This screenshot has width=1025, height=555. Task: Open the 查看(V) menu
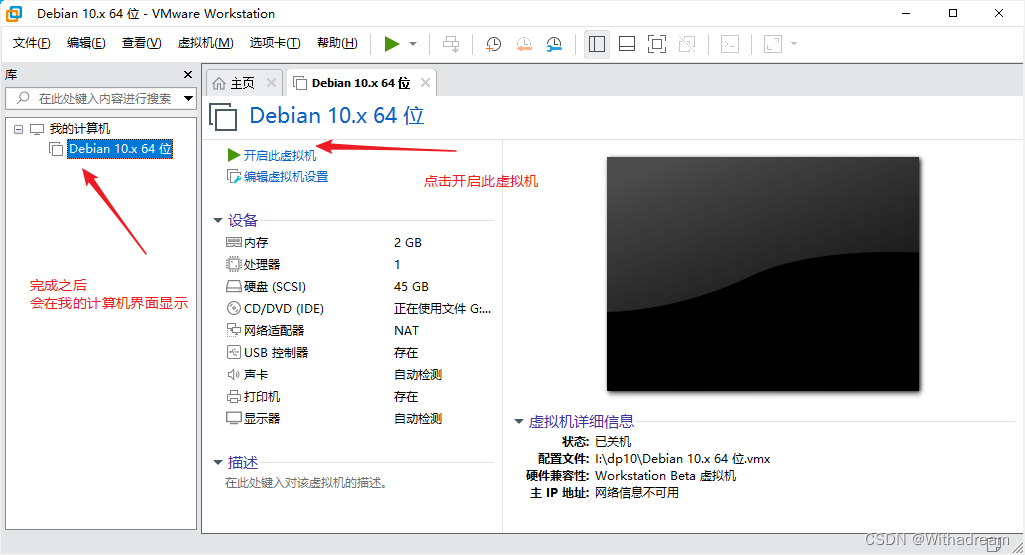[x=142, y=43]
